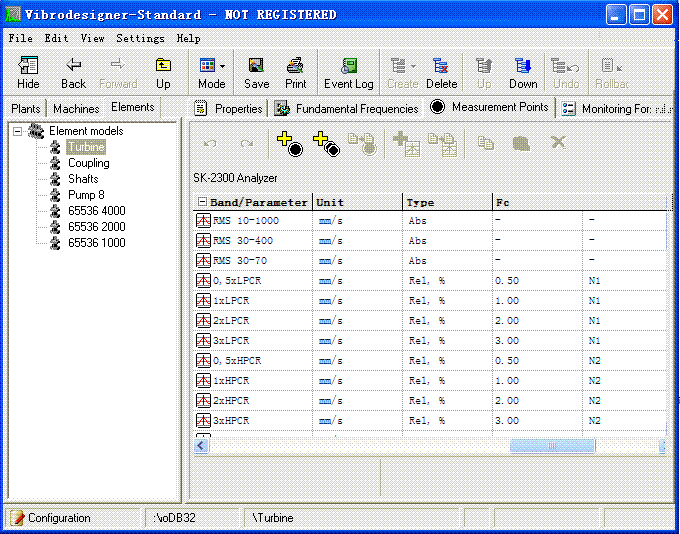Click the 3xHPCR row spectrum icon
The image size is (680, 534).
pos(203,420)
